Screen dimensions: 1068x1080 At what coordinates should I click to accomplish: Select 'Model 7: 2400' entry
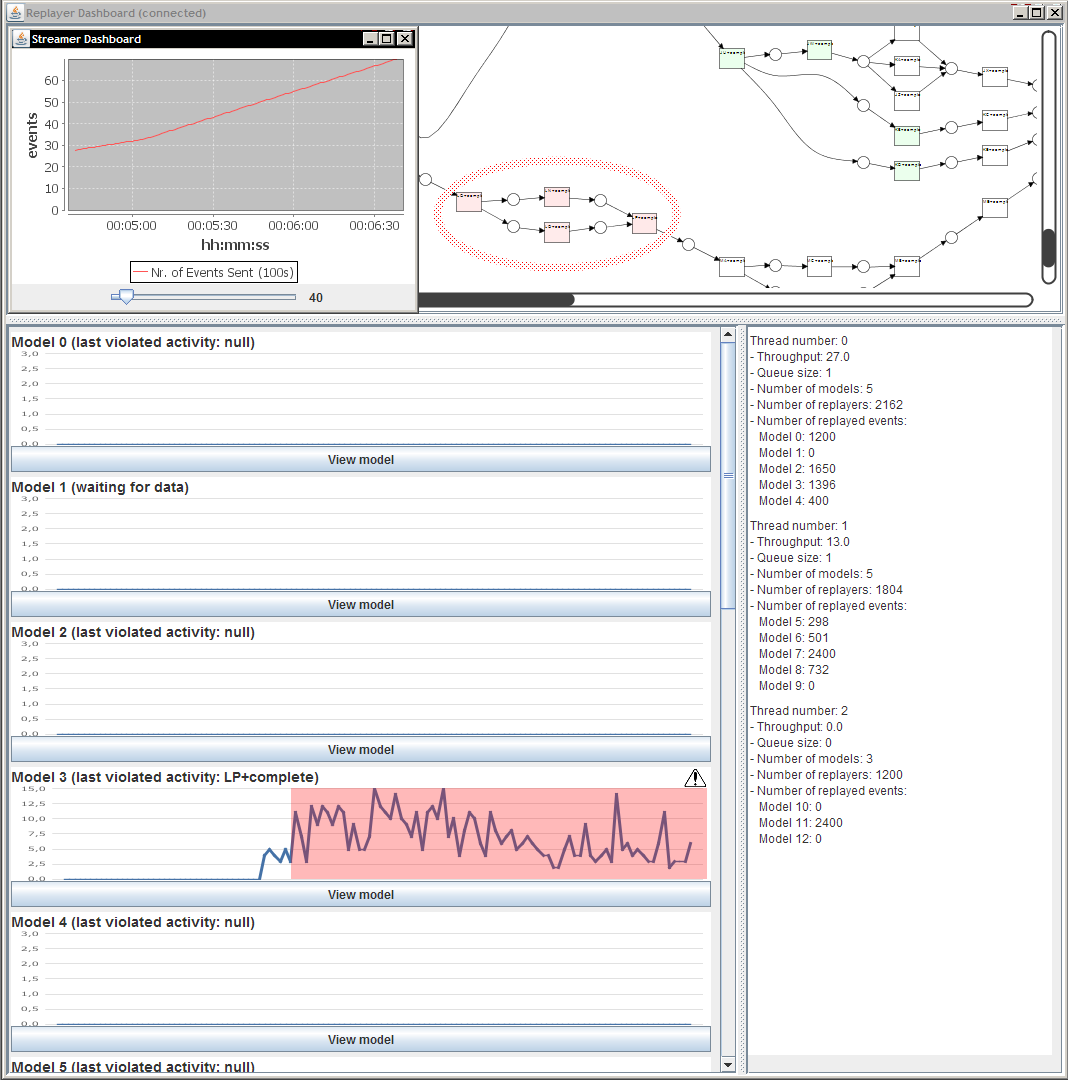pyautogui.click(x=797, y=654)
